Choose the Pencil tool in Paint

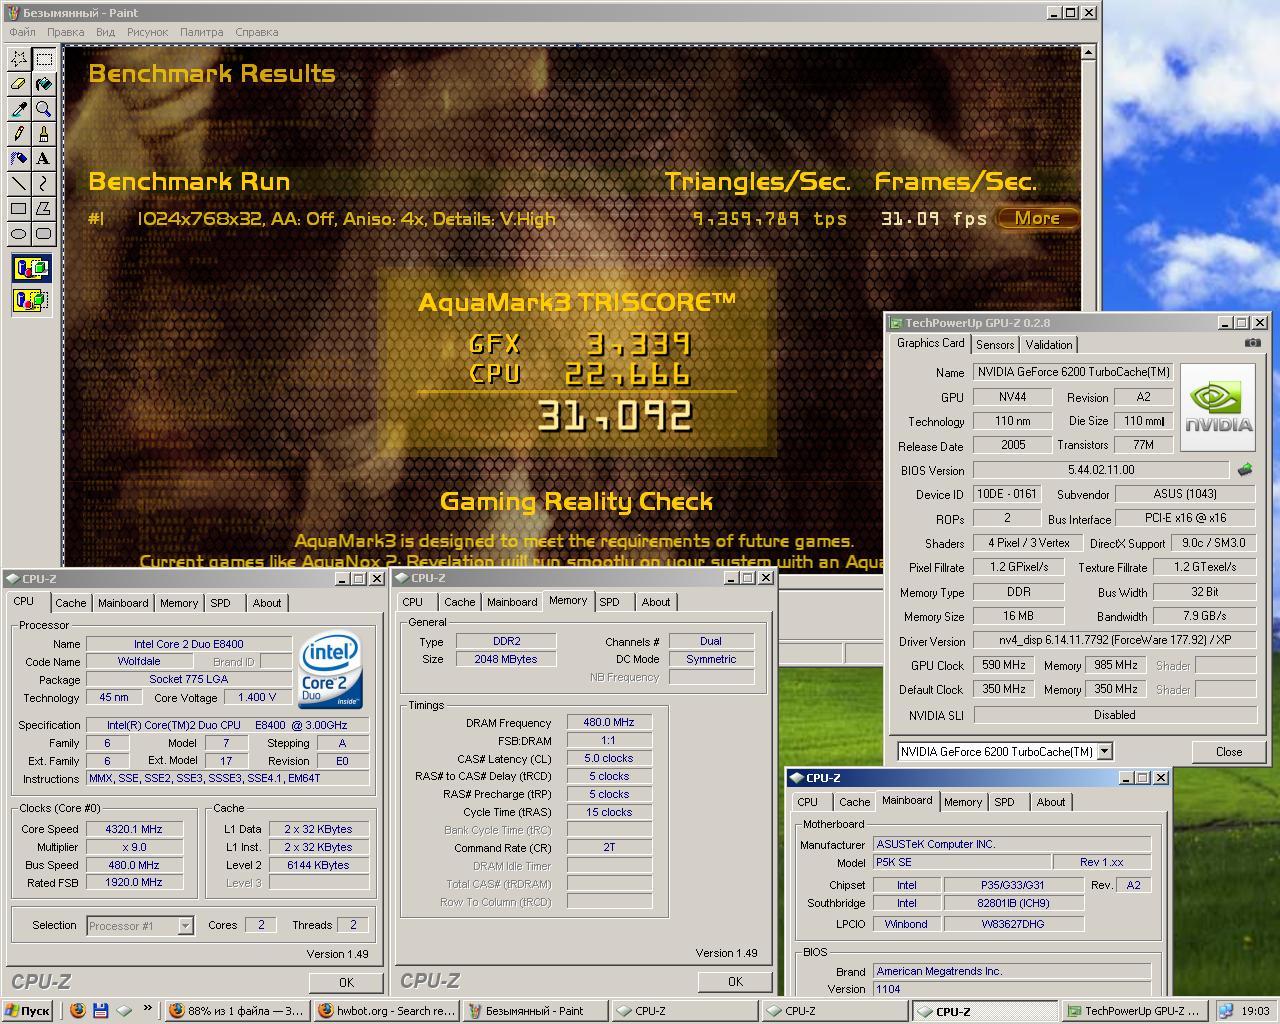click(x=19, y=134)
